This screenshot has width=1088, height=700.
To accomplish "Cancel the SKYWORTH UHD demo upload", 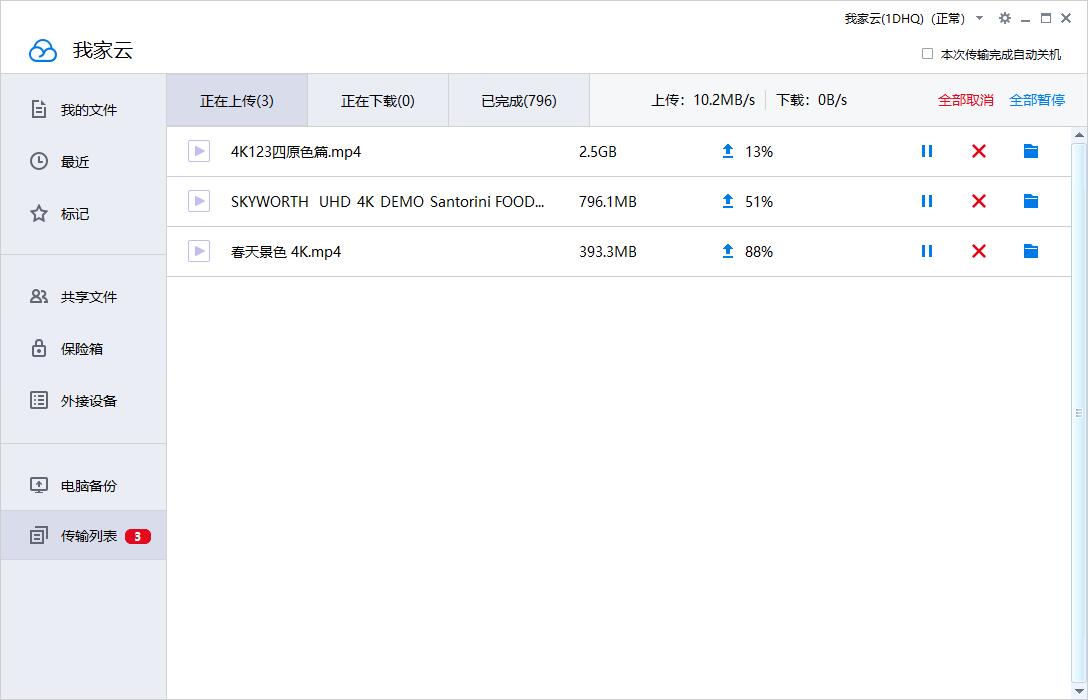I will (978, 201).
